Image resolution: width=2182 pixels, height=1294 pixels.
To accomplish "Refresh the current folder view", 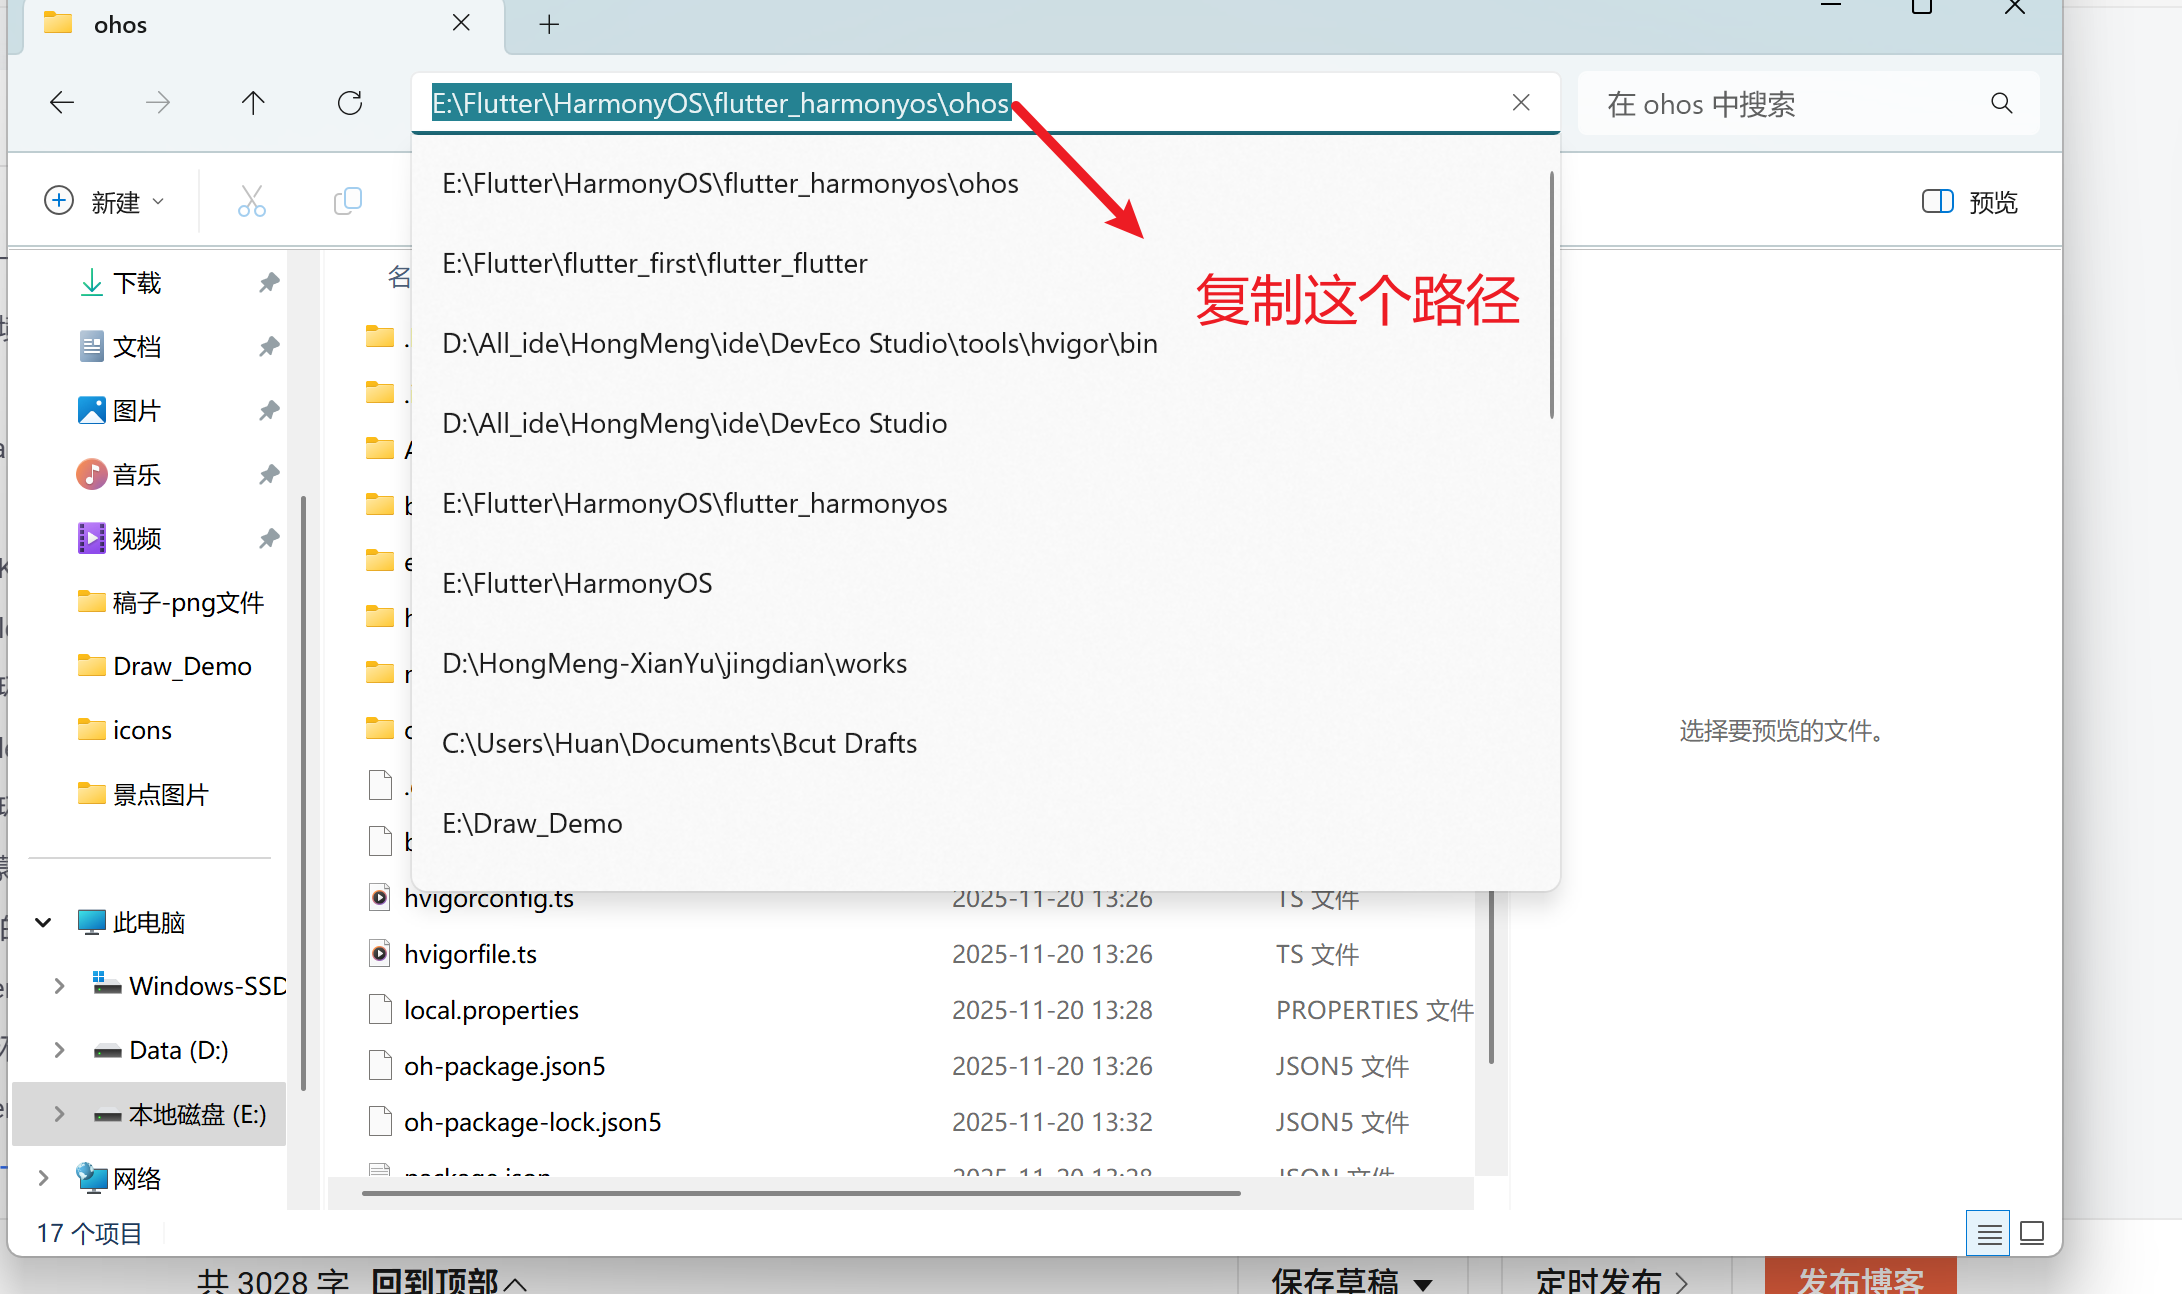I will click(x=350, y=103).
